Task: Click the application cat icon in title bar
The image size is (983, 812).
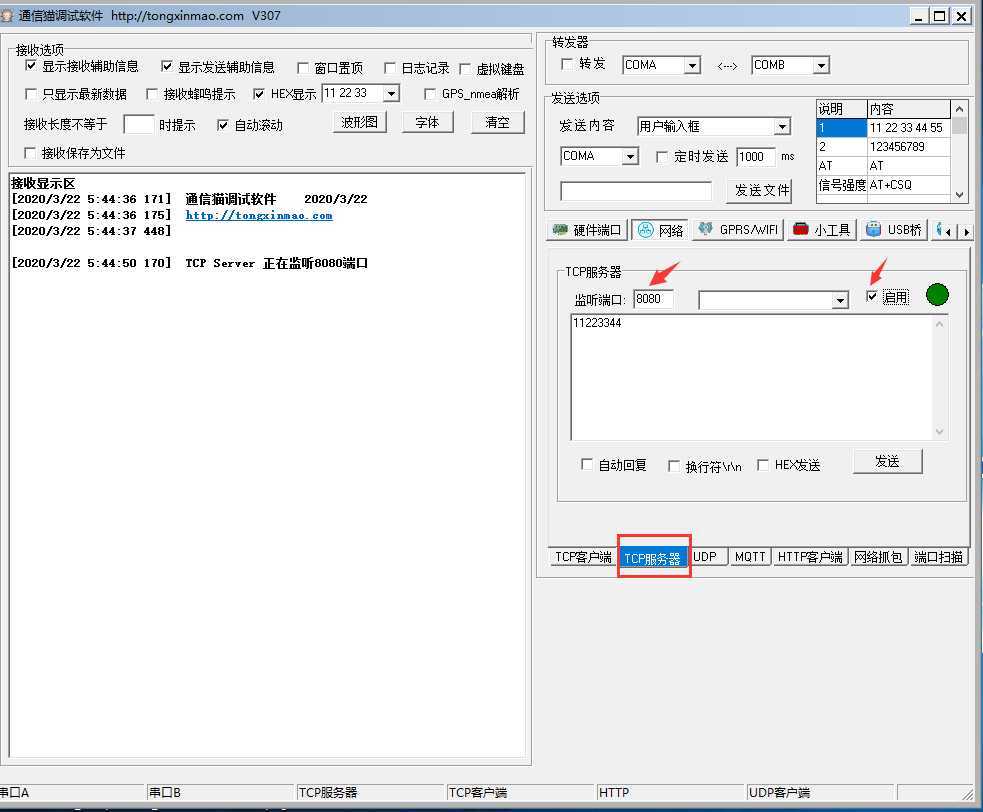Action: (x=7, y=16)
